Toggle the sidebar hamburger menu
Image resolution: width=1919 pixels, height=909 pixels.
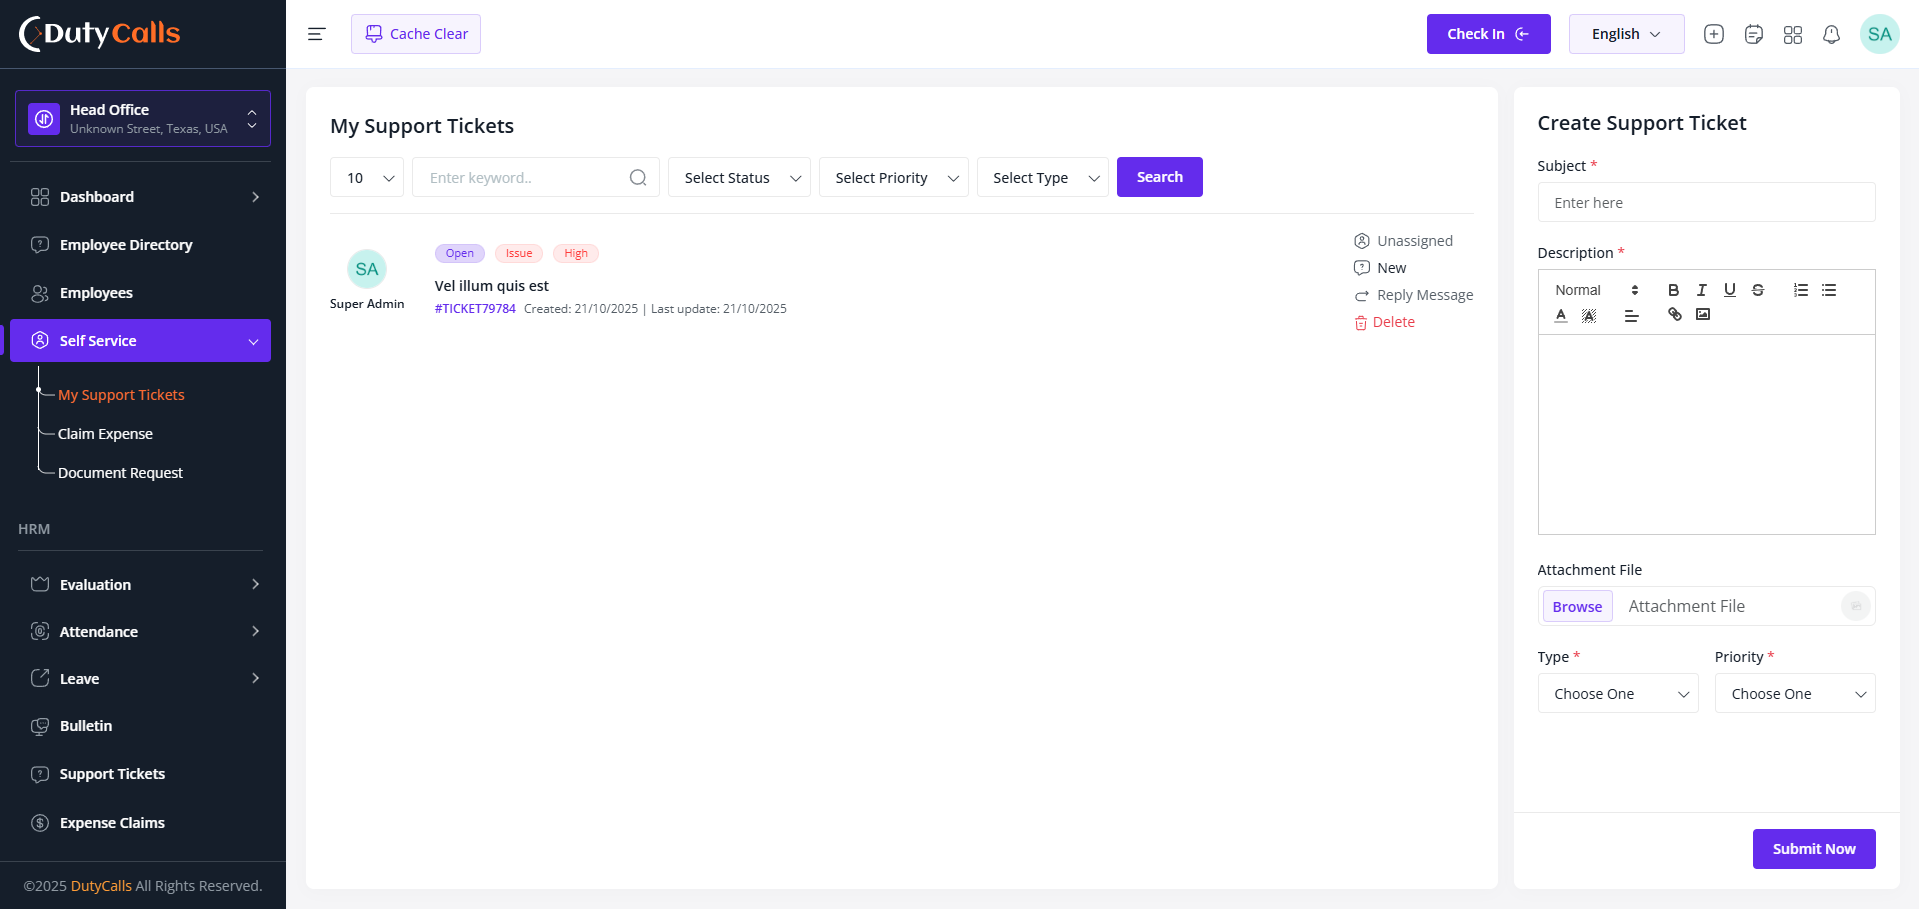pos(316,34)
